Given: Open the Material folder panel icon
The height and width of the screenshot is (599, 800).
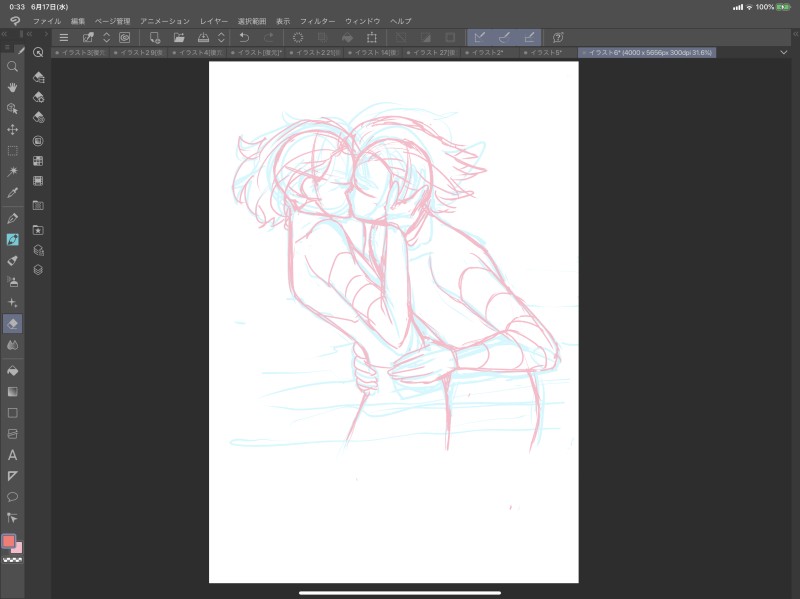Looking at the screenshot, I should click(38, 206).
